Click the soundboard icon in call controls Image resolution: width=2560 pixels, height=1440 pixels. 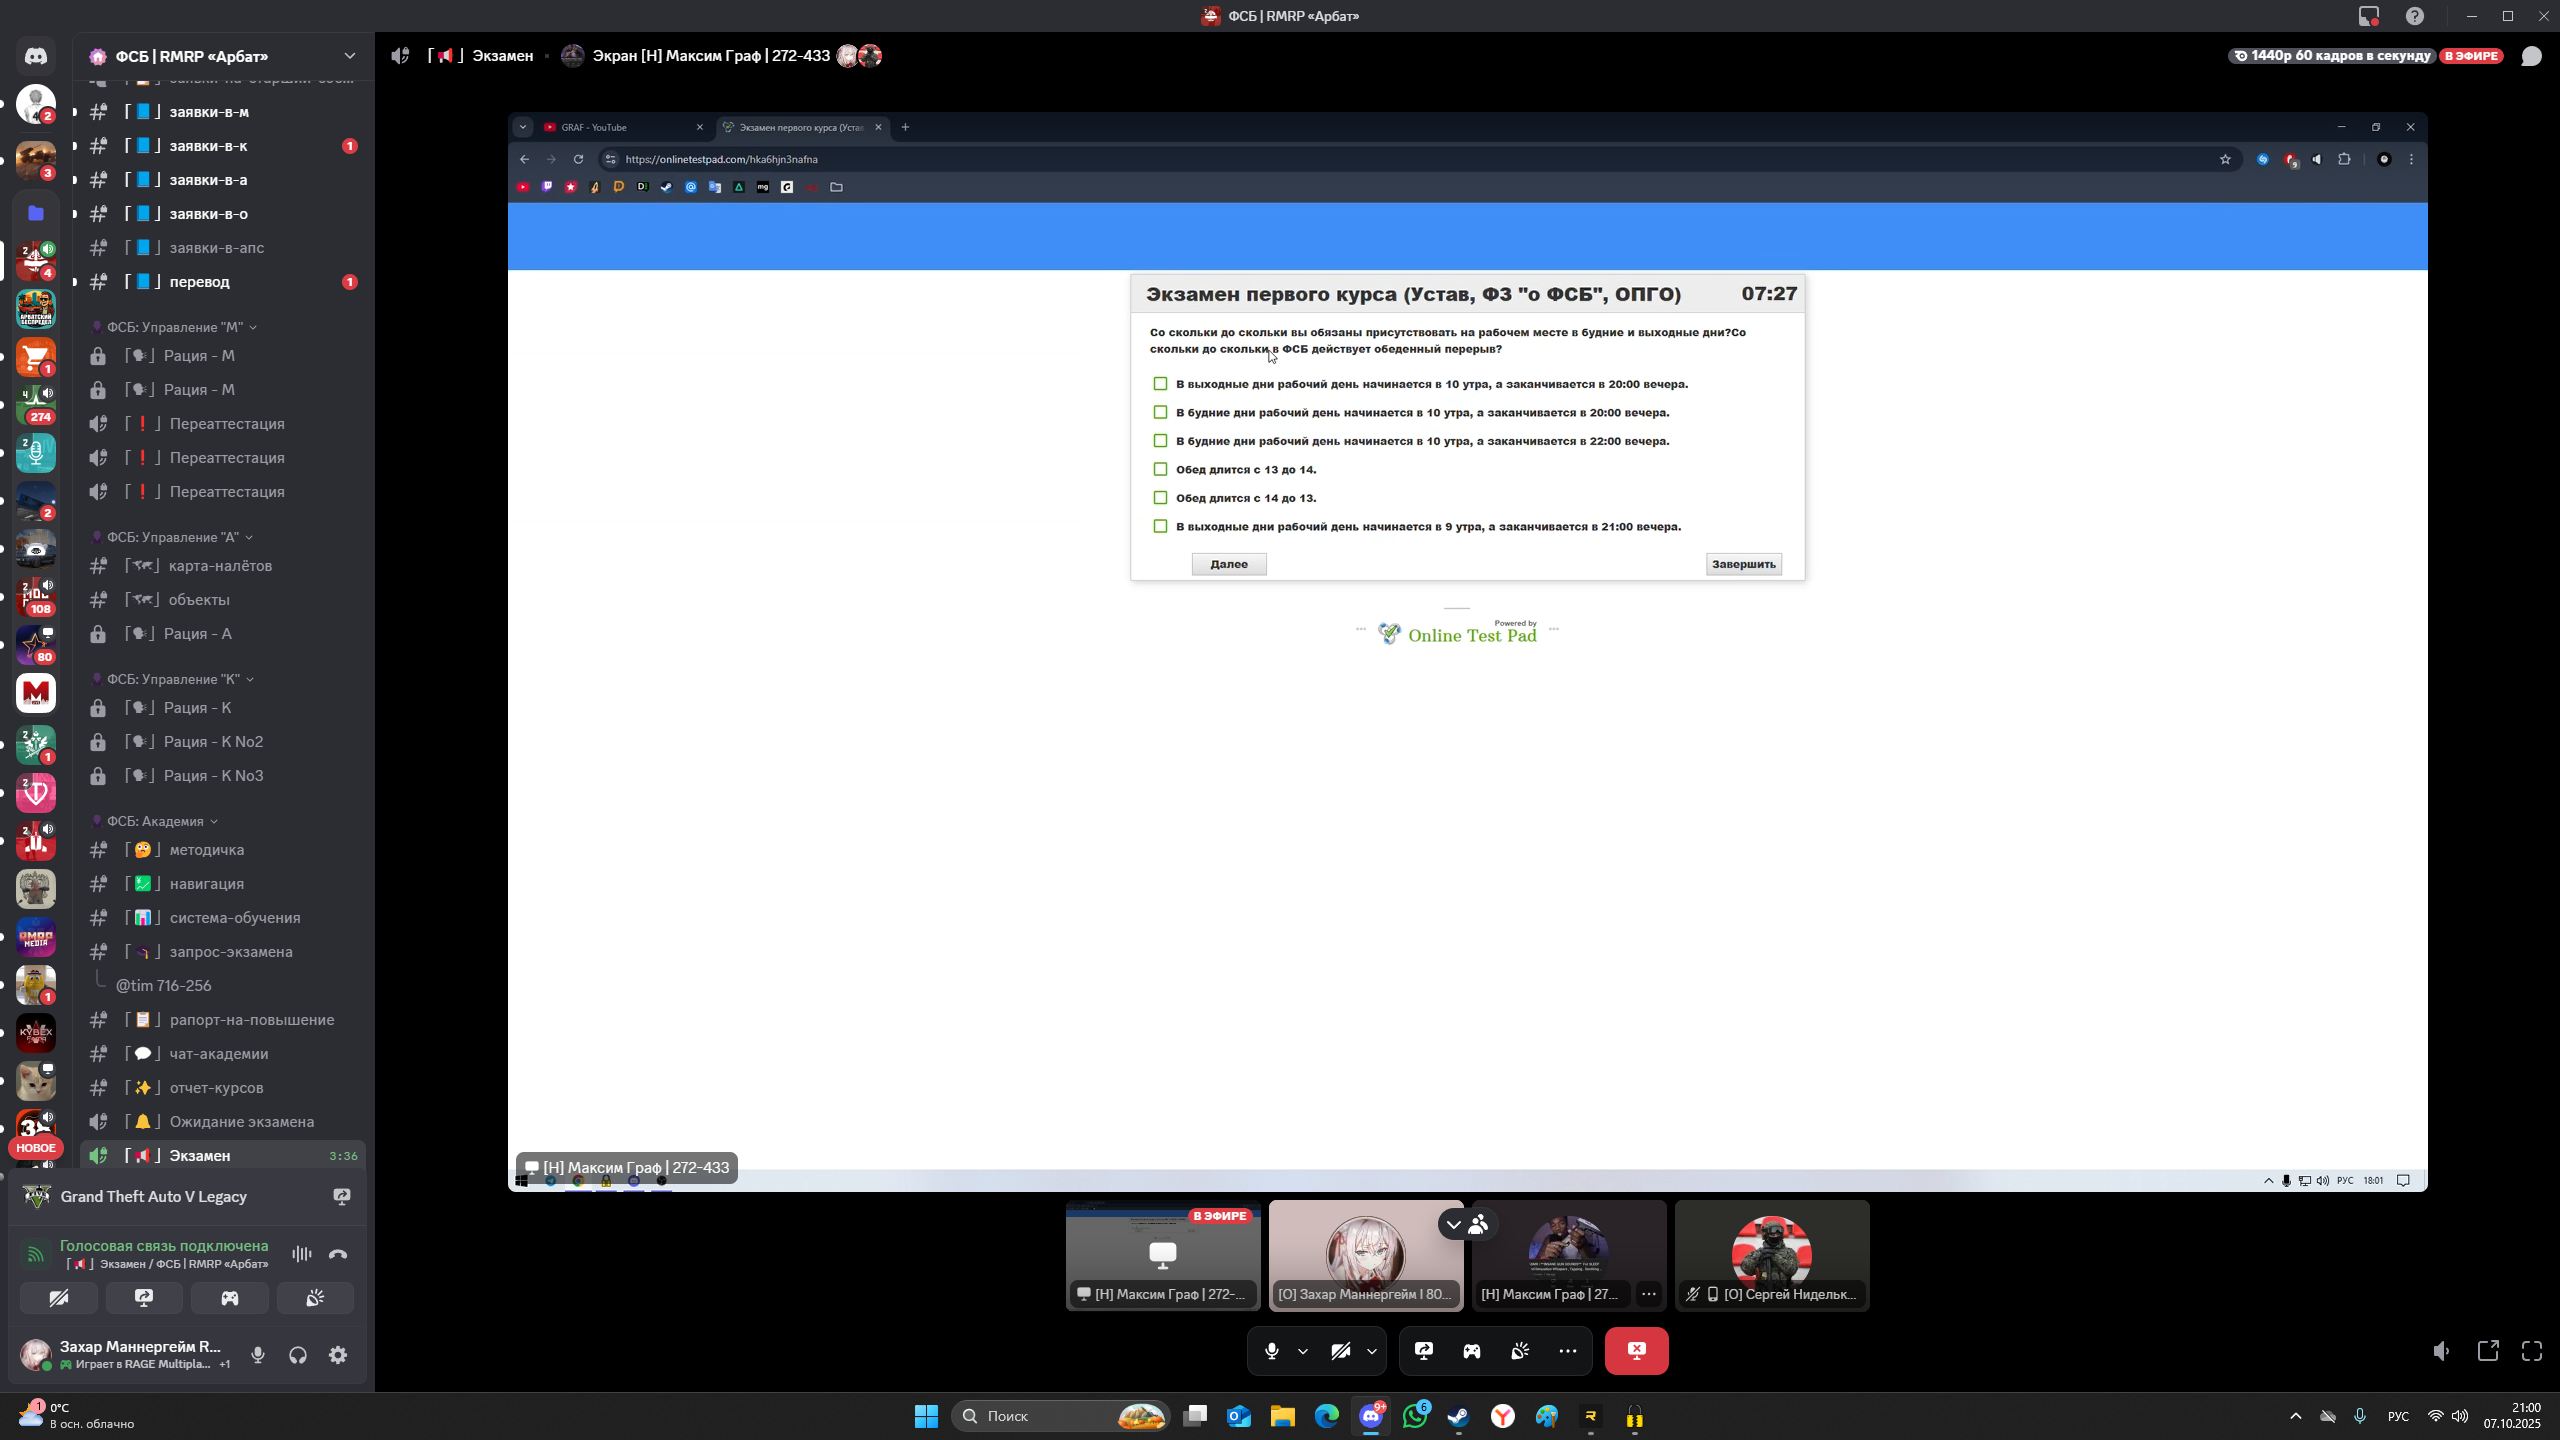point(1520,1351)
